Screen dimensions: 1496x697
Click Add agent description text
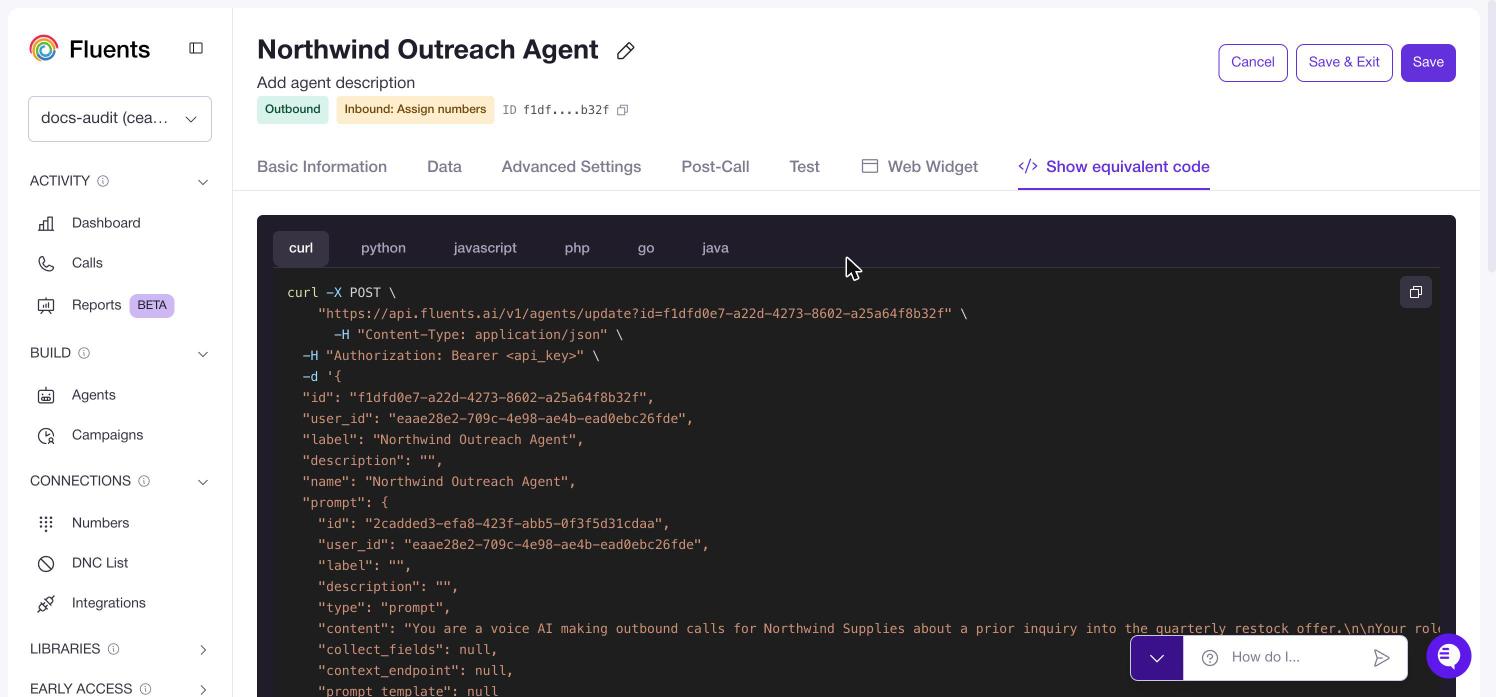(x=336, y=83)
